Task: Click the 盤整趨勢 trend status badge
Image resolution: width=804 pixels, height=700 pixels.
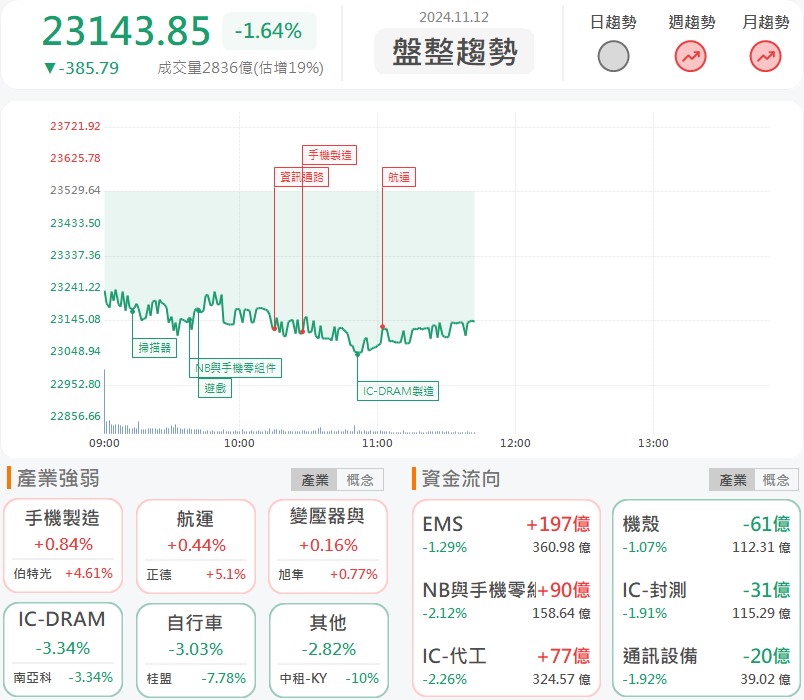Action: coord(454,51)
